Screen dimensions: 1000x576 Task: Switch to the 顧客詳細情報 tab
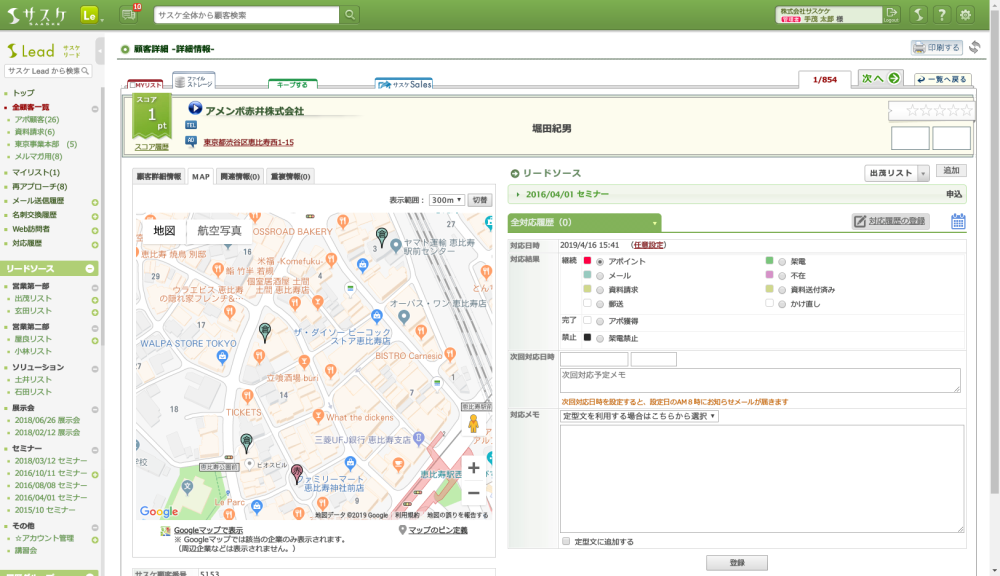point(159,176)
